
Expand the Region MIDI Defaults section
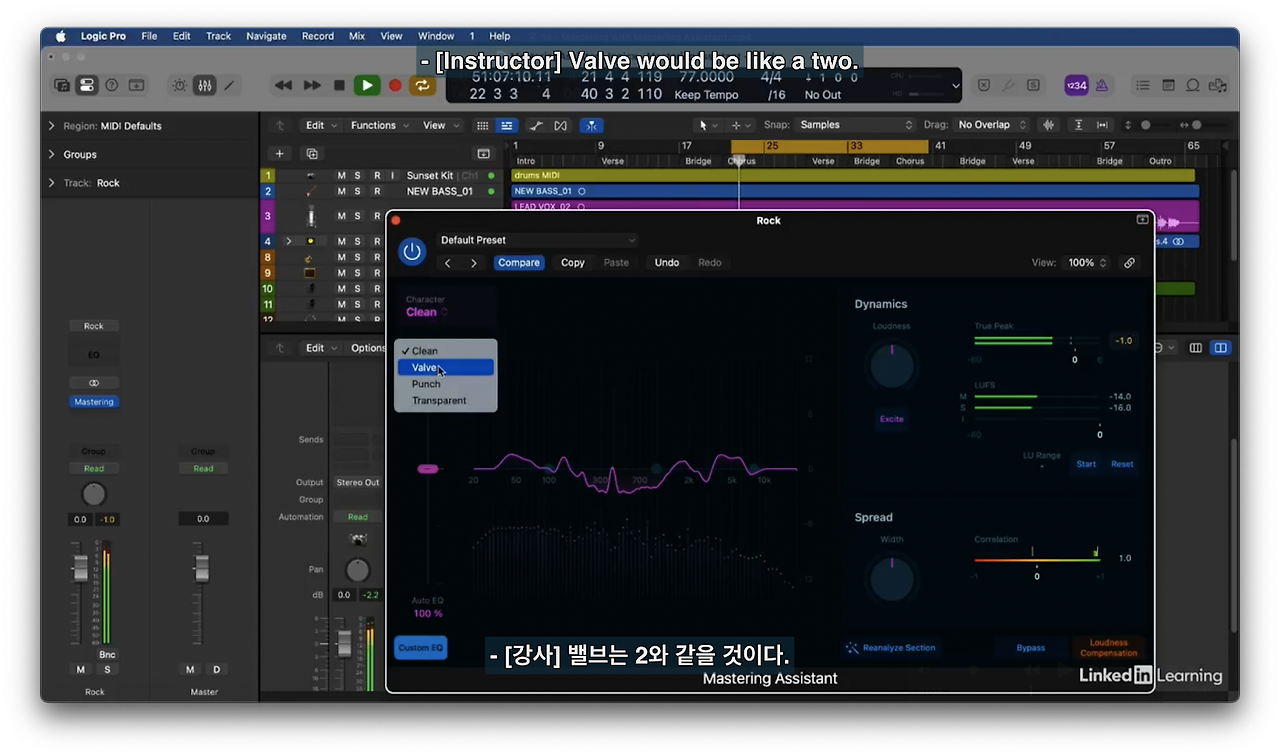(52, 126)
